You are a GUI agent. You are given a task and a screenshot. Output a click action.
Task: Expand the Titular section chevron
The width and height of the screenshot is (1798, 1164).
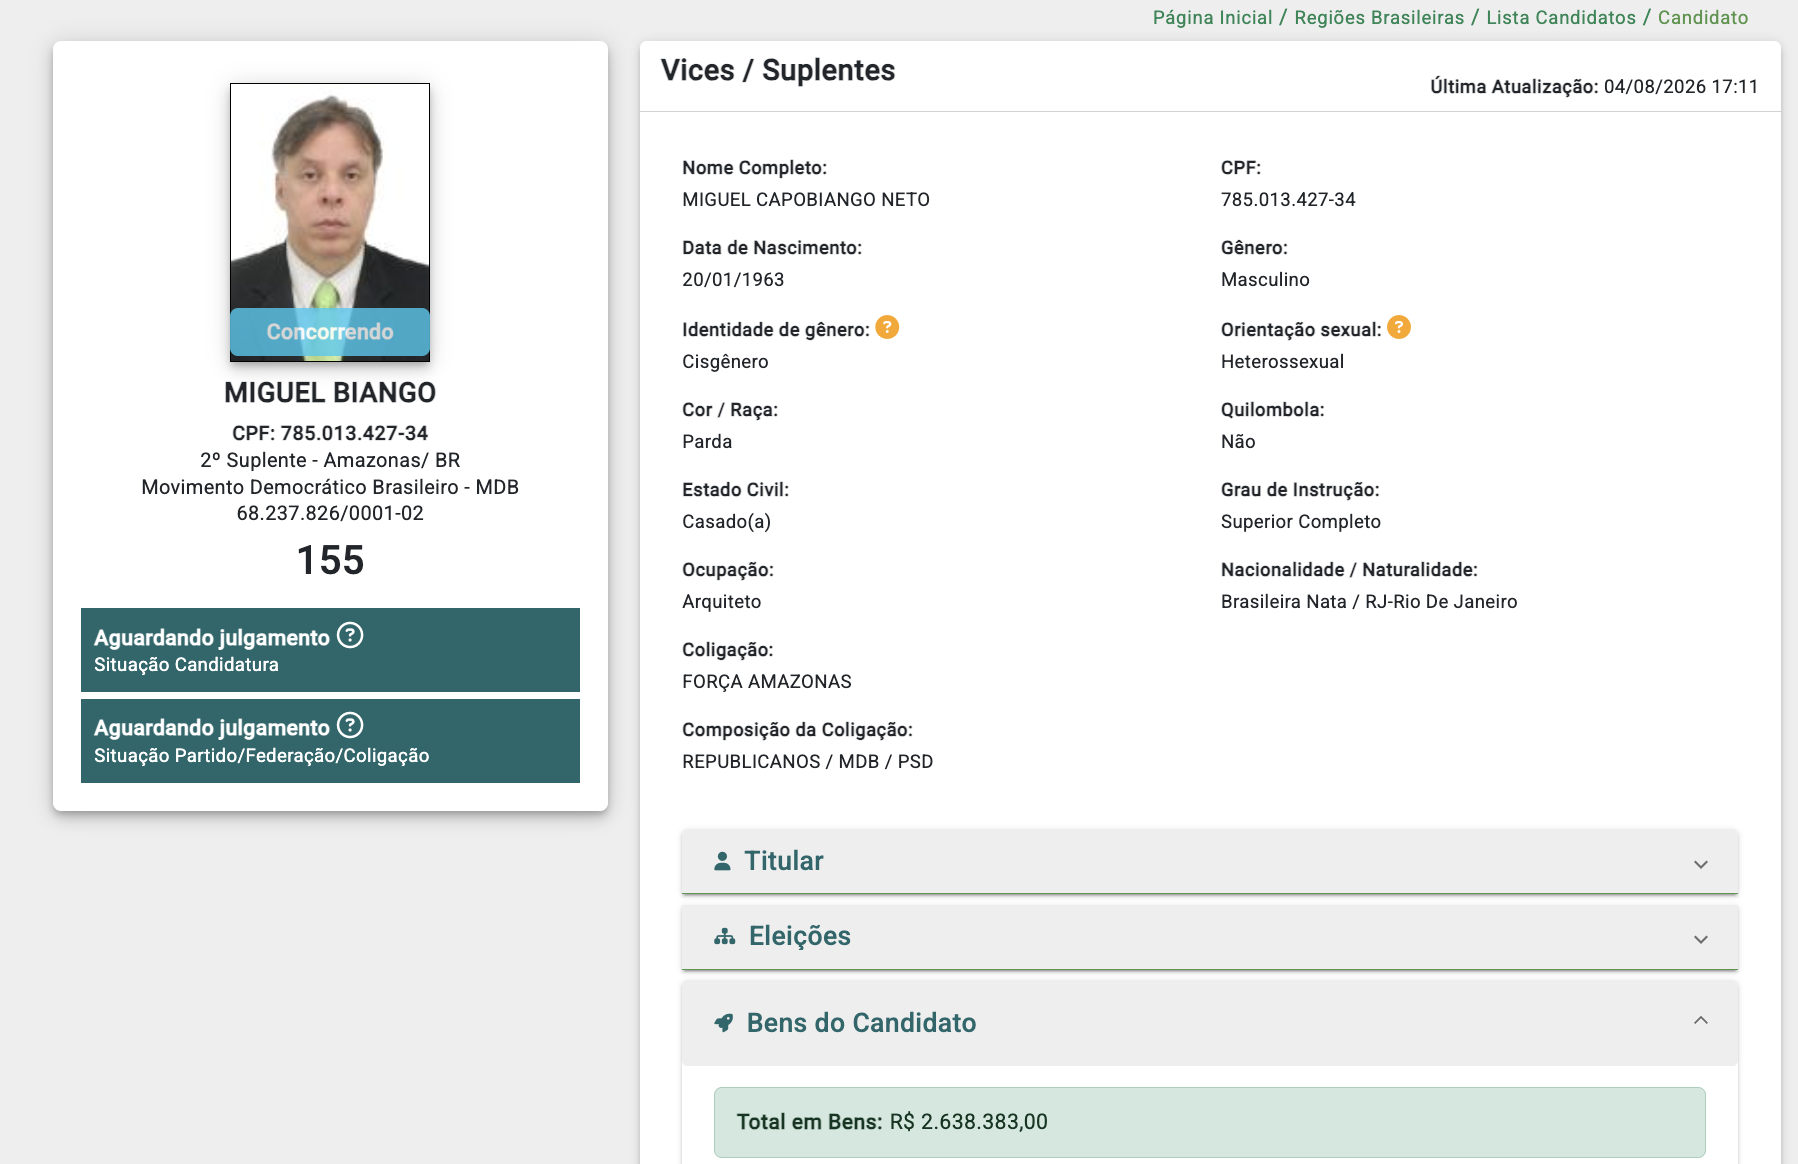coord(1701,864)
